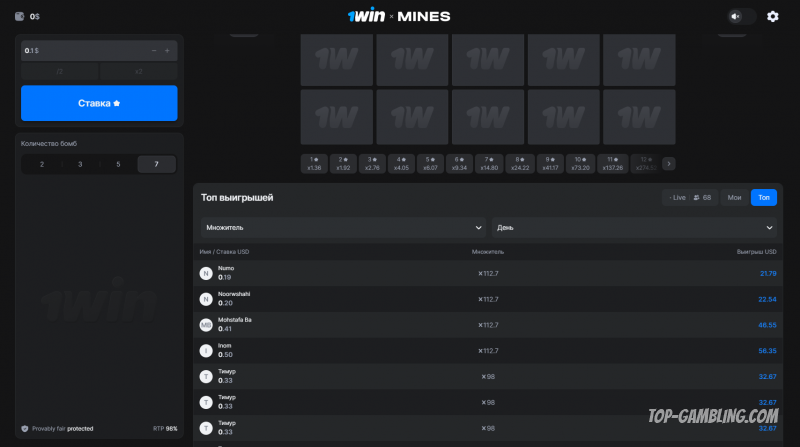Click the player name Inom
Screen dimensions: 800x447
(224, 345)
